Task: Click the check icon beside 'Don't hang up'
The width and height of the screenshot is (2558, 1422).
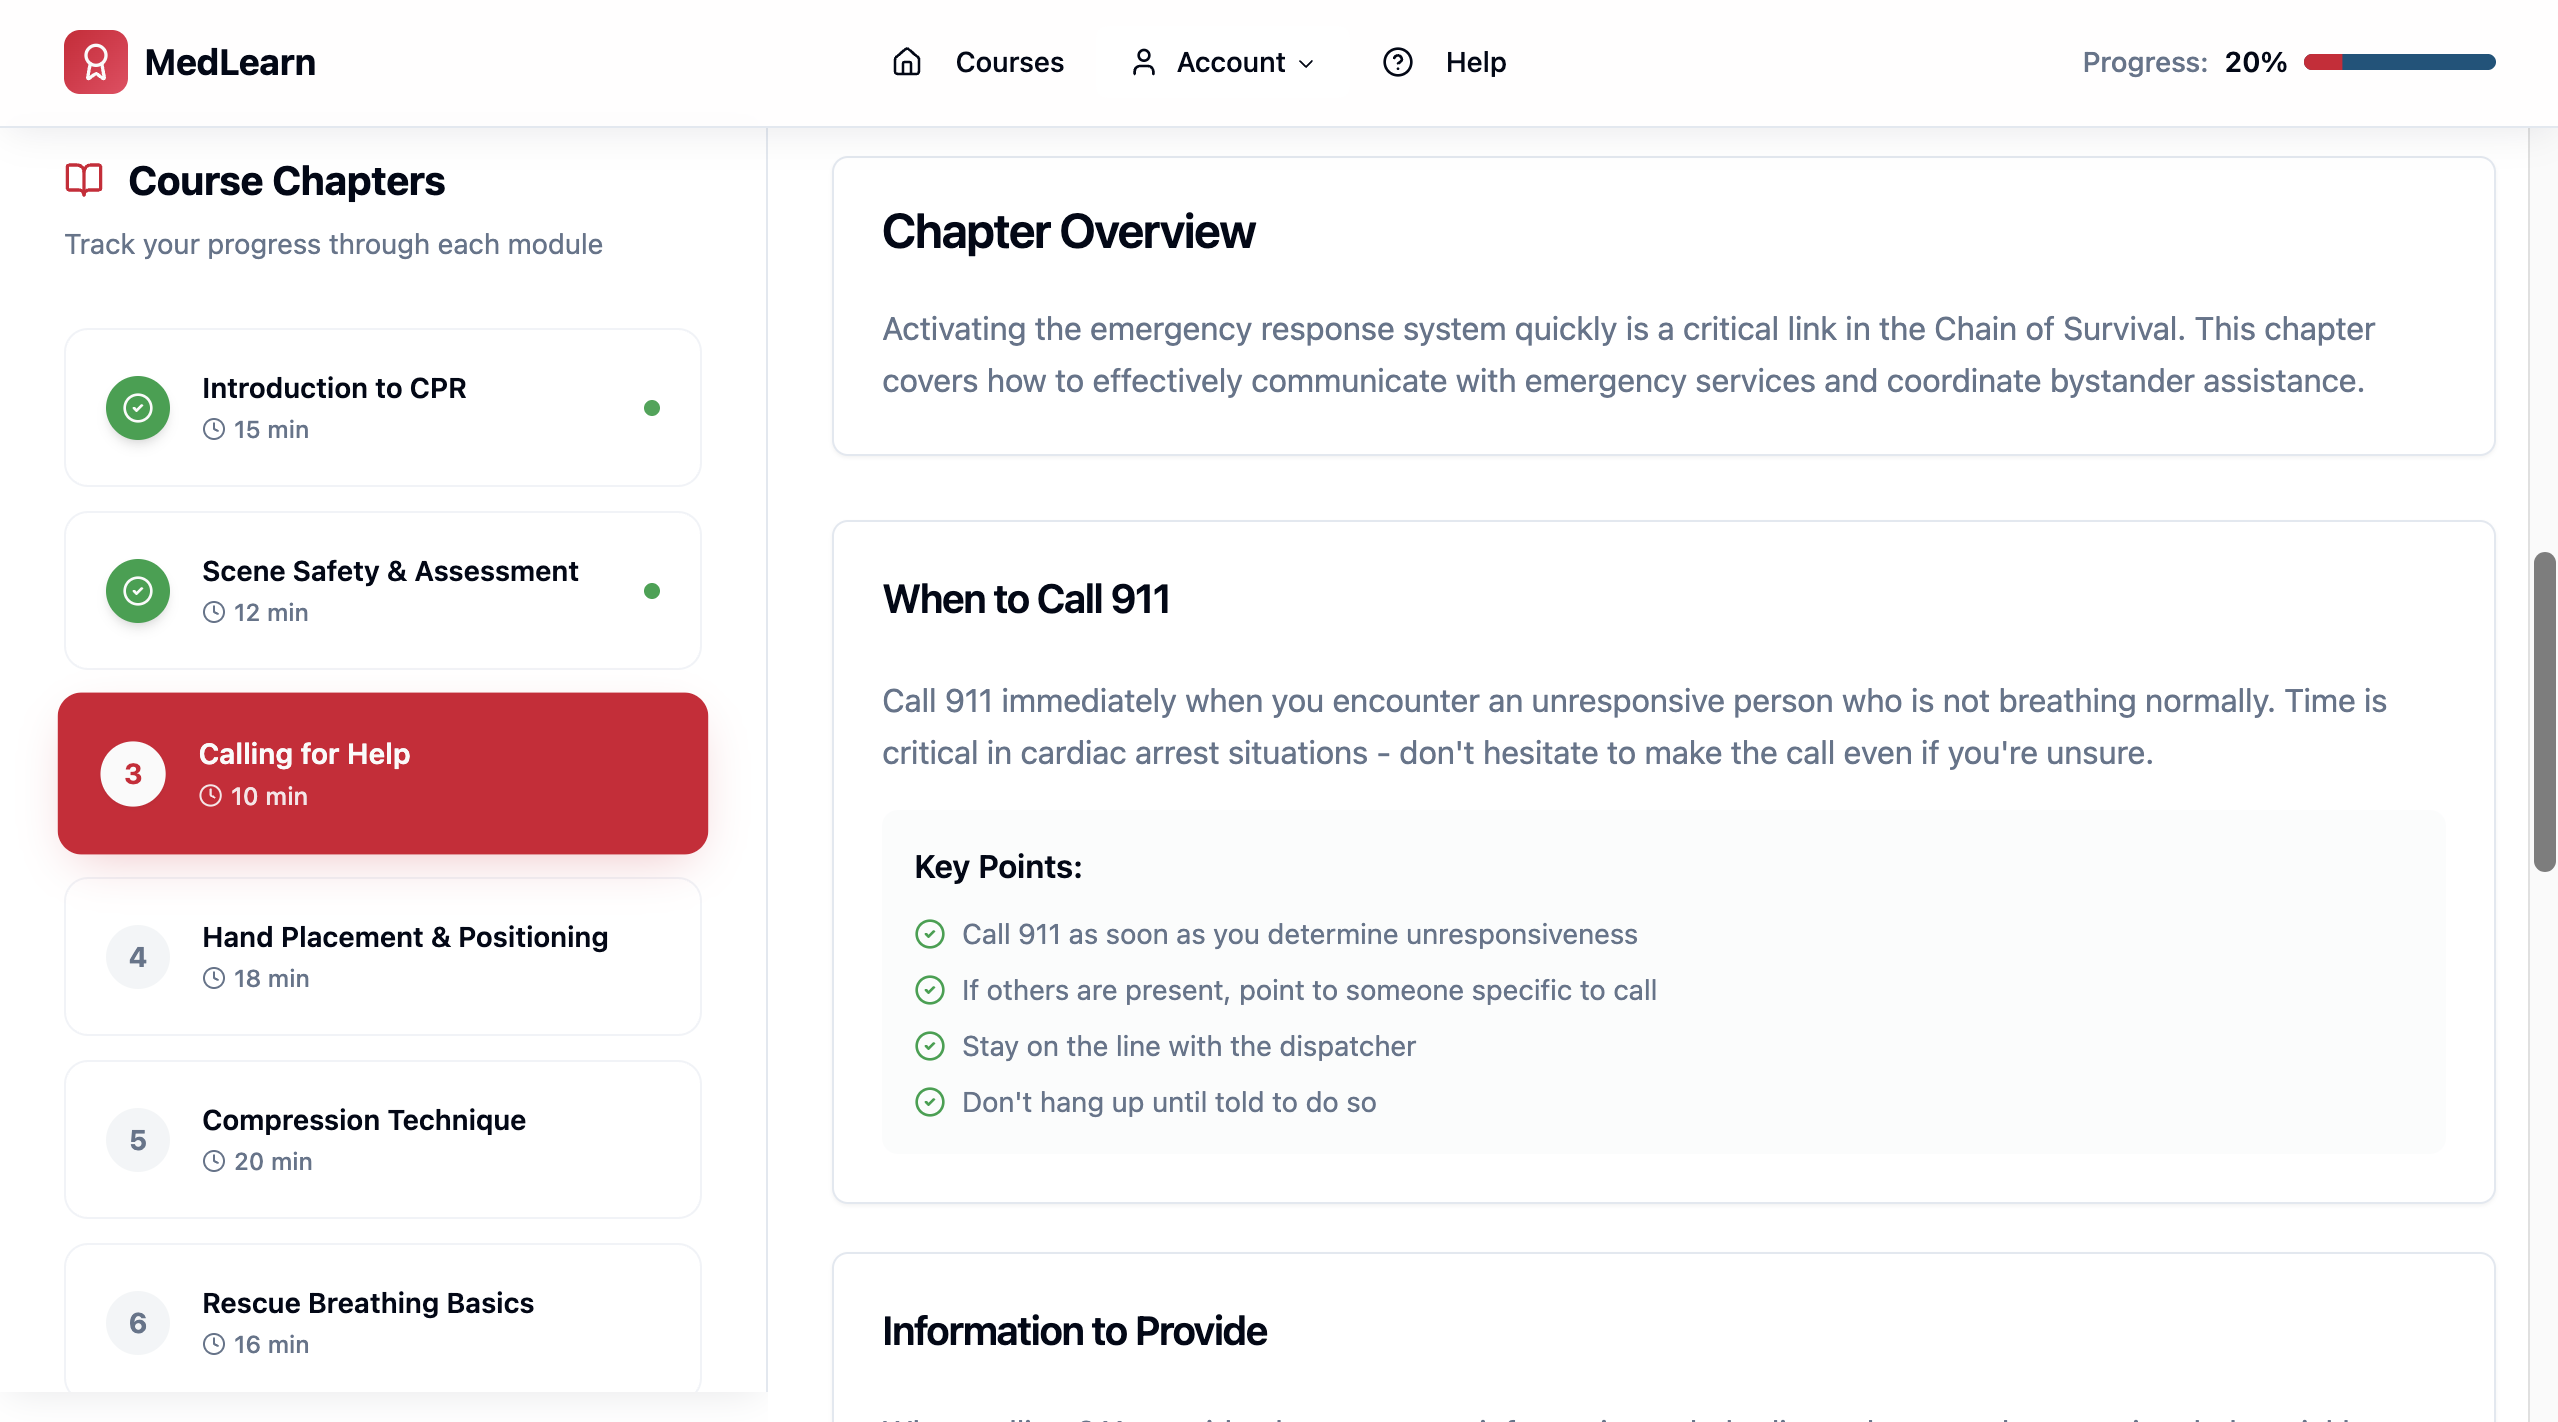Action: pos(930,1102)
